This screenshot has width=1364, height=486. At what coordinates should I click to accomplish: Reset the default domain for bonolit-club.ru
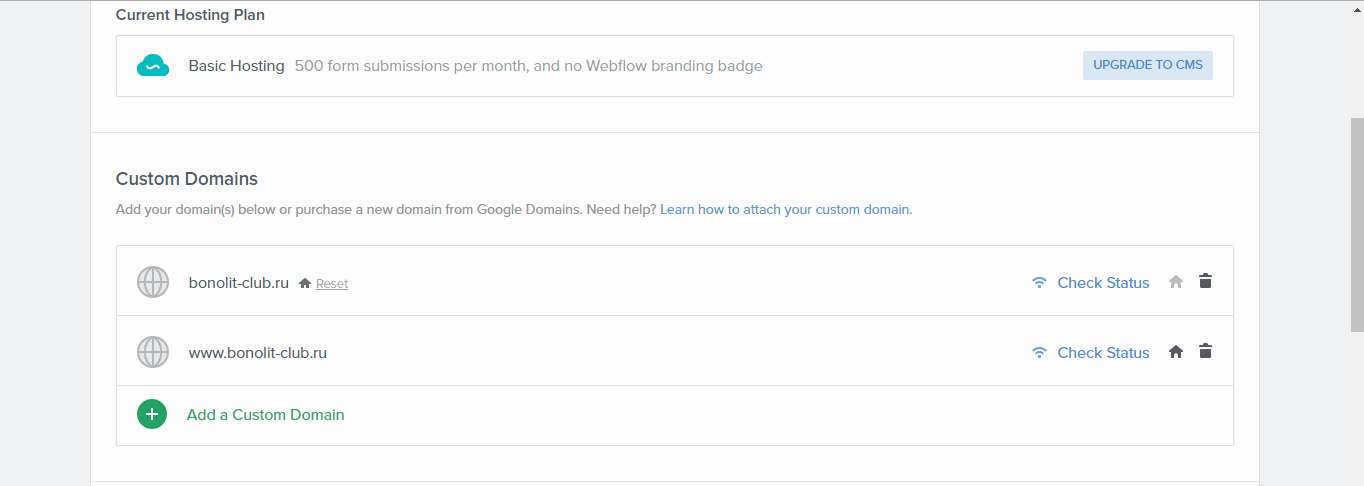[x=332, y=284]
